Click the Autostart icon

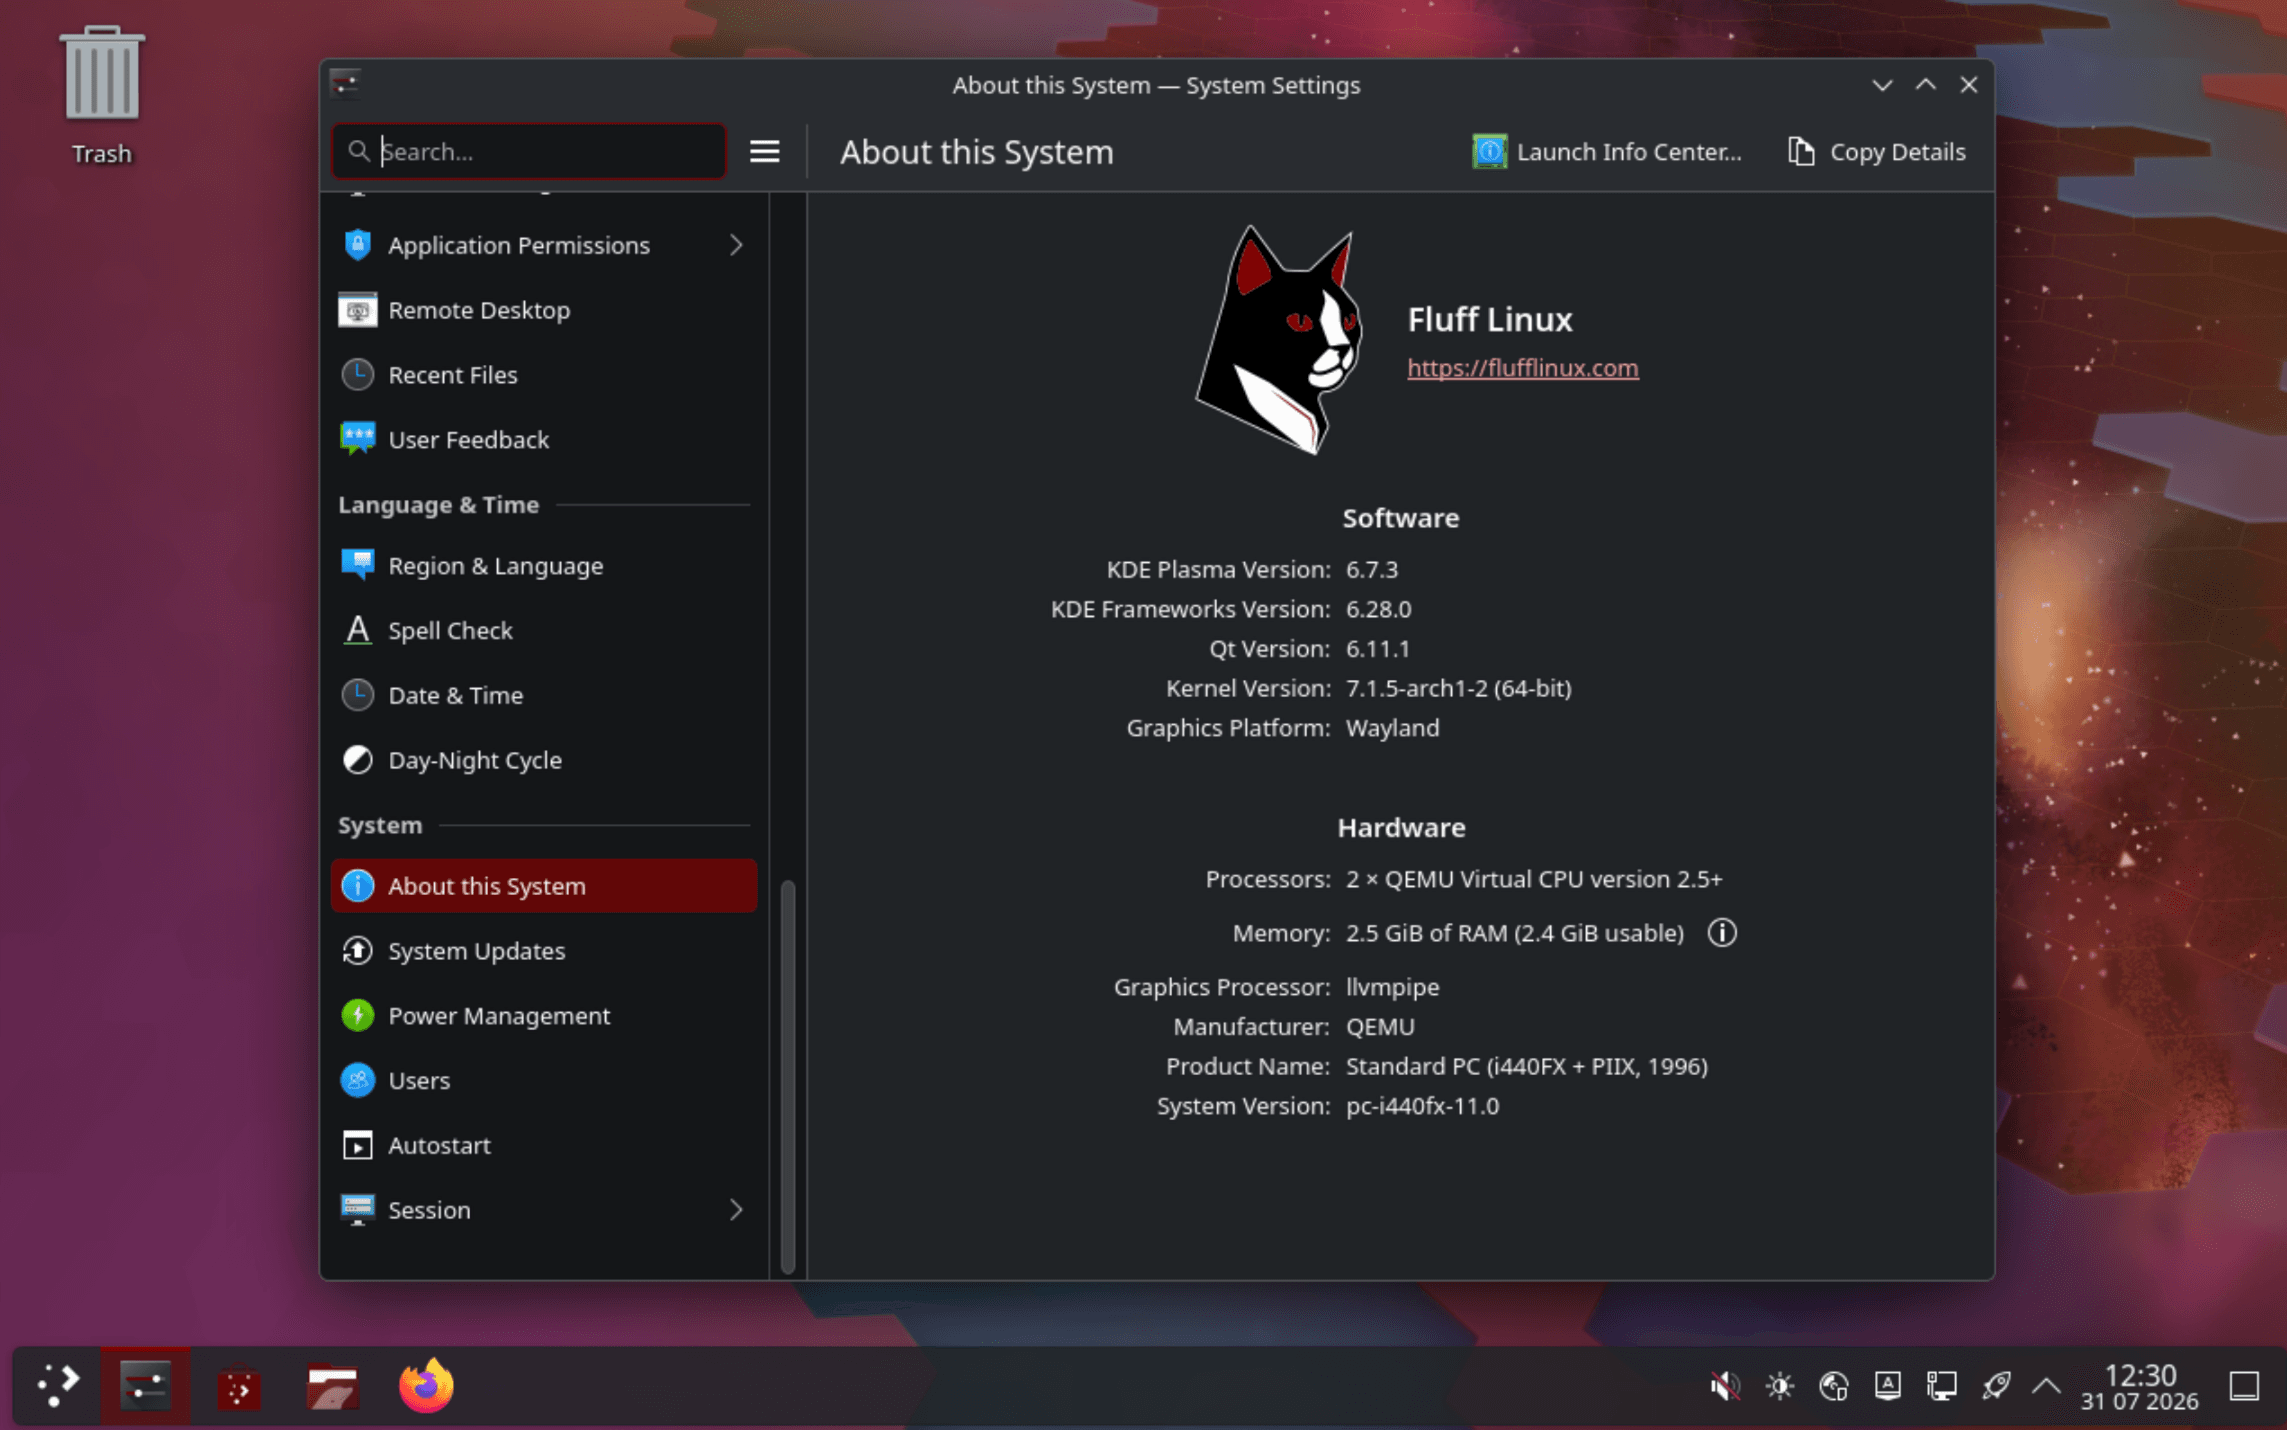coord(357,1145)
